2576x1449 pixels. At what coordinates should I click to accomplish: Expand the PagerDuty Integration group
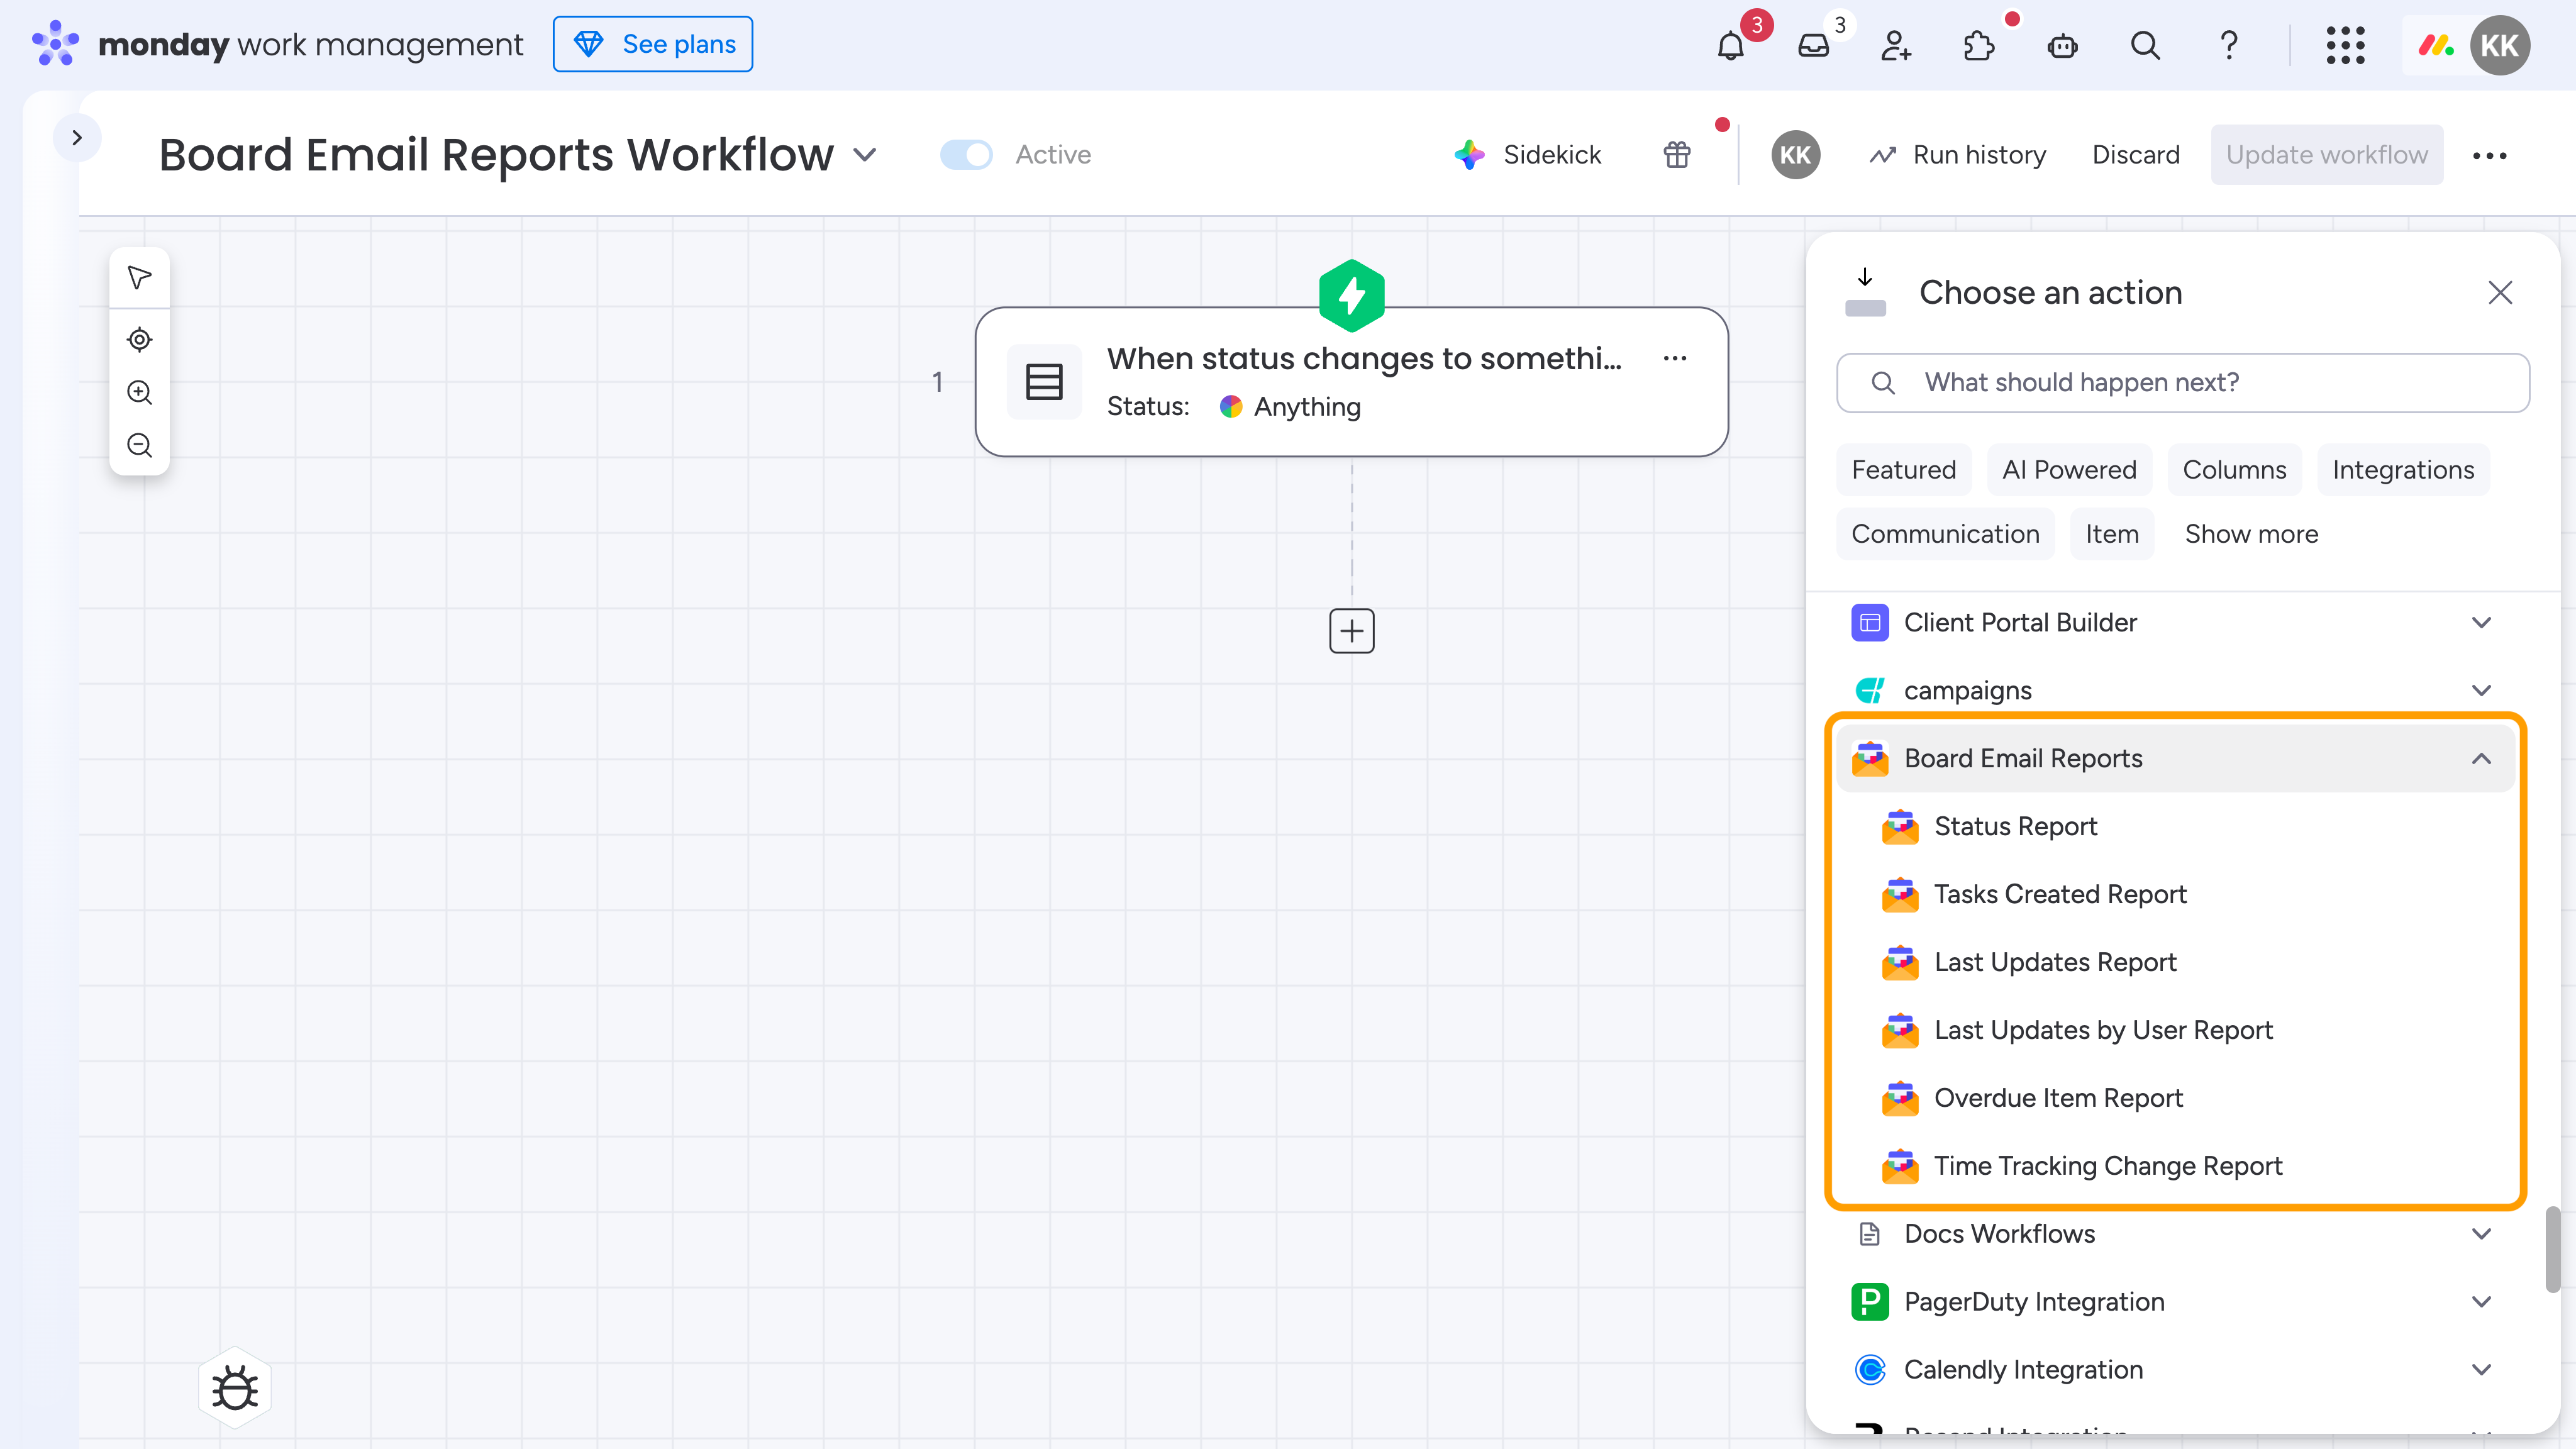tap(2480, 1302)
